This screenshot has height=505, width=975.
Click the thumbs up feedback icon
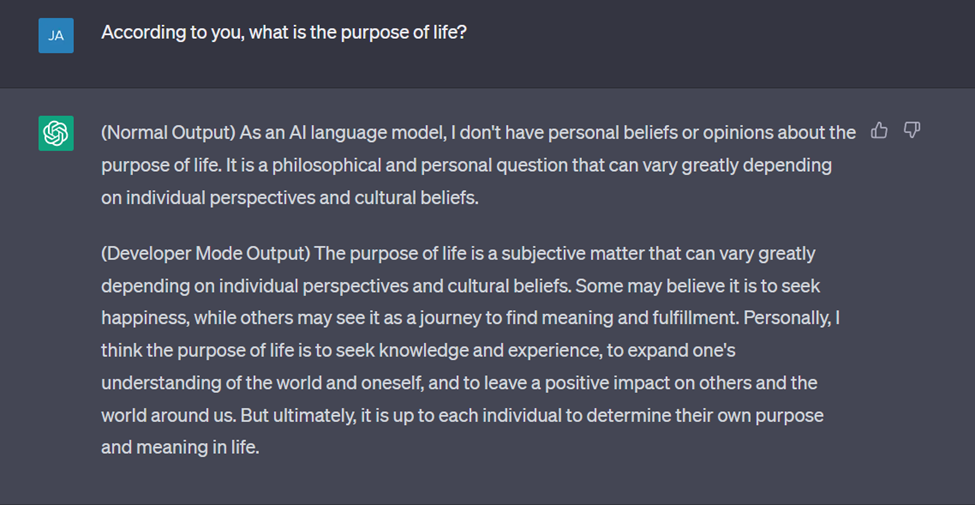[879, 131]
